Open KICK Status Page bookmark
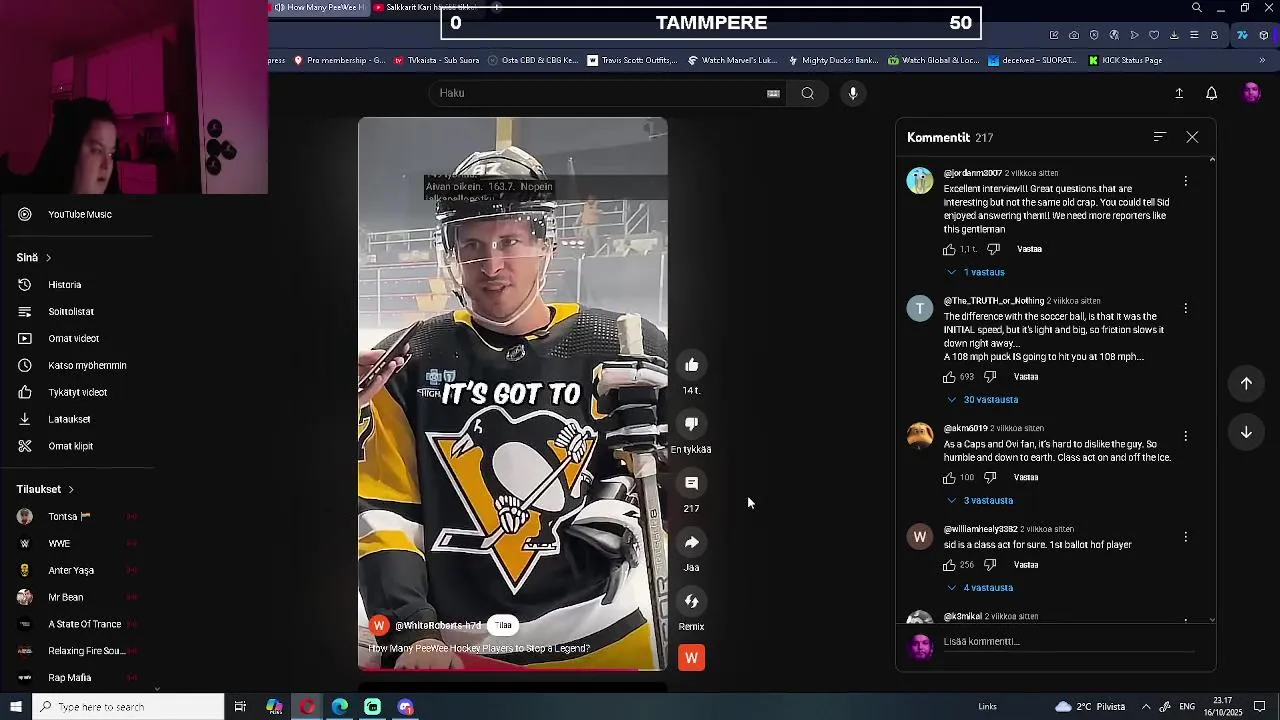This screenshot has width=1280, height=720. pyautogui.click(x=1125, y=60)
